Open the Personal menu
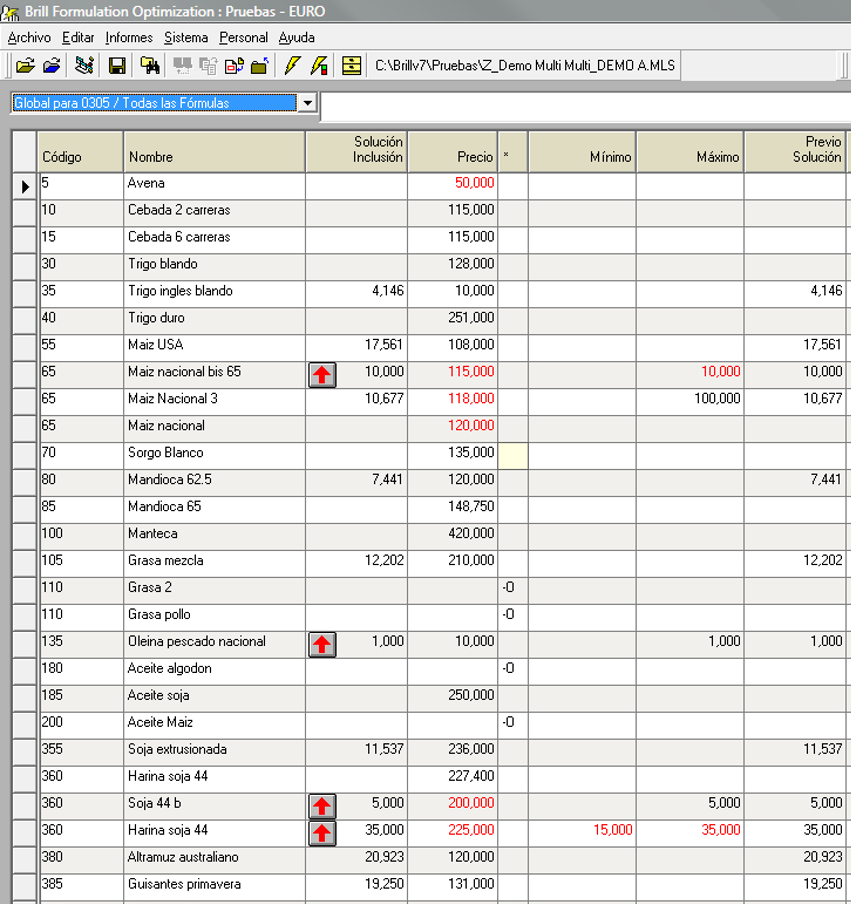 pyautogui.click(x=243, y=37)
